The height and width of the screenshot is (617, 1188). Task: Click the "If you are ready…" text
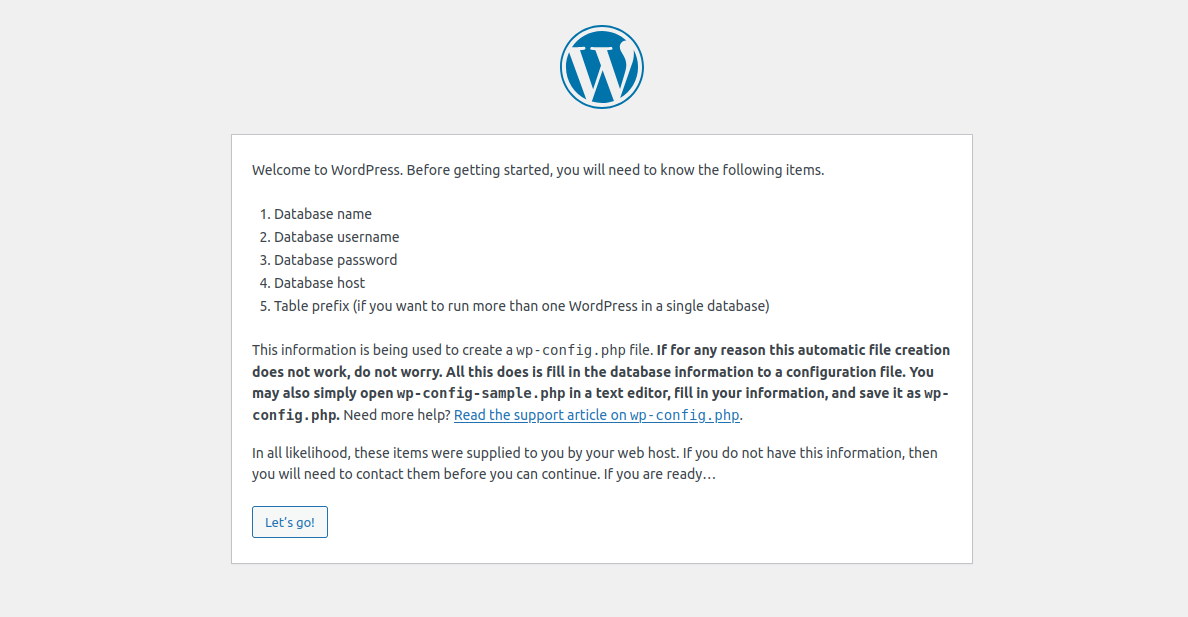tap(660, 474)
